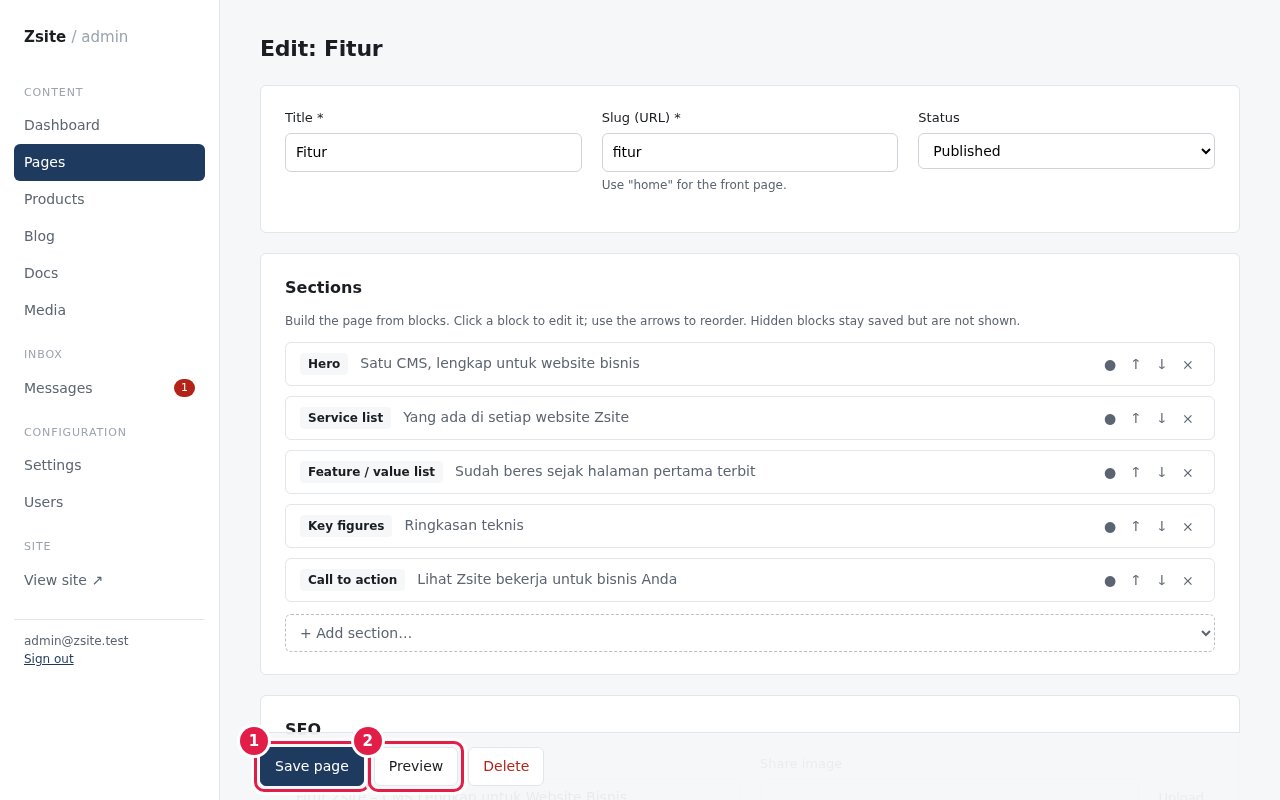This screenshot has width=1280, height=800.
Task: Click the Zsite admin logo text
Action: pos(76,36)
